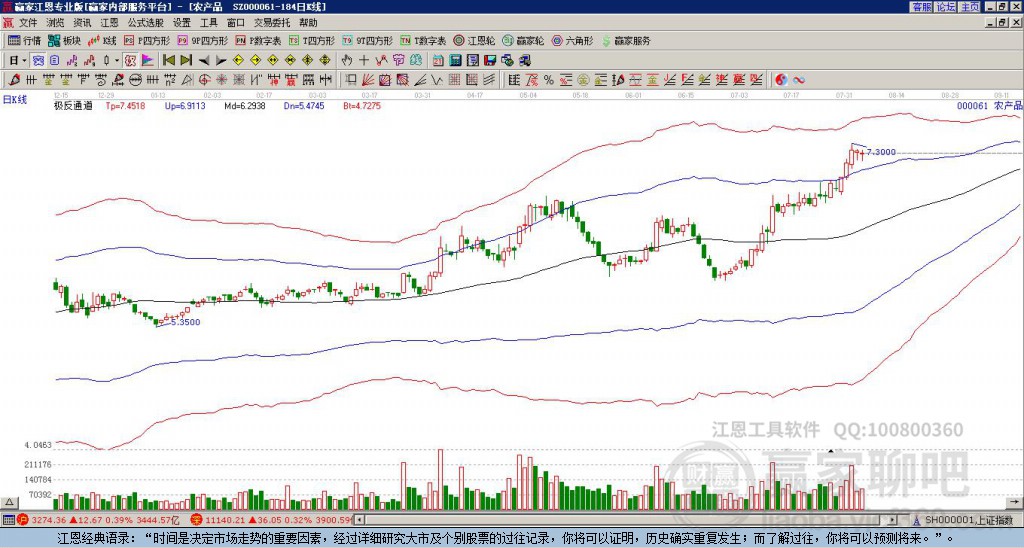1024x548 pixels.
Task: Click the yin-yang taiji icon
Action: pyautogui.click(x=781, y=80)
